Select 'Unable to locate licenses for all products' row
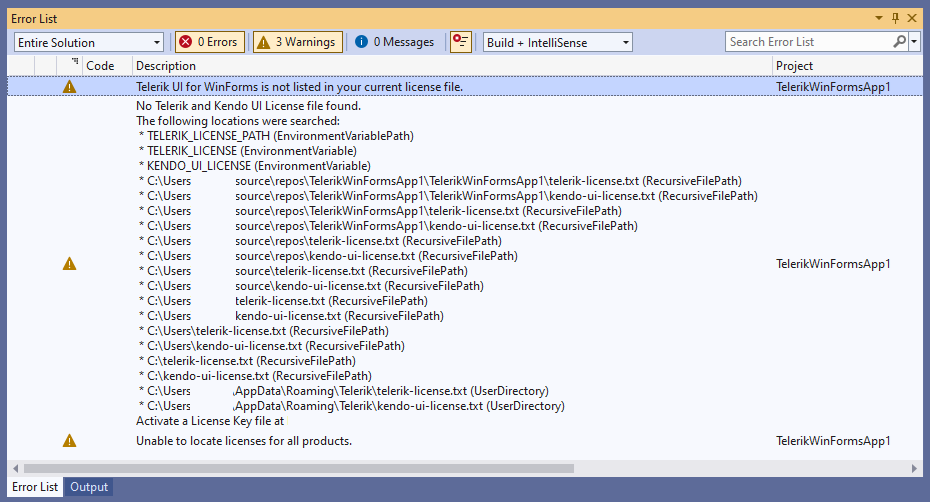The image size is (930, 502). pyautogui.click(x=465, y=441)
